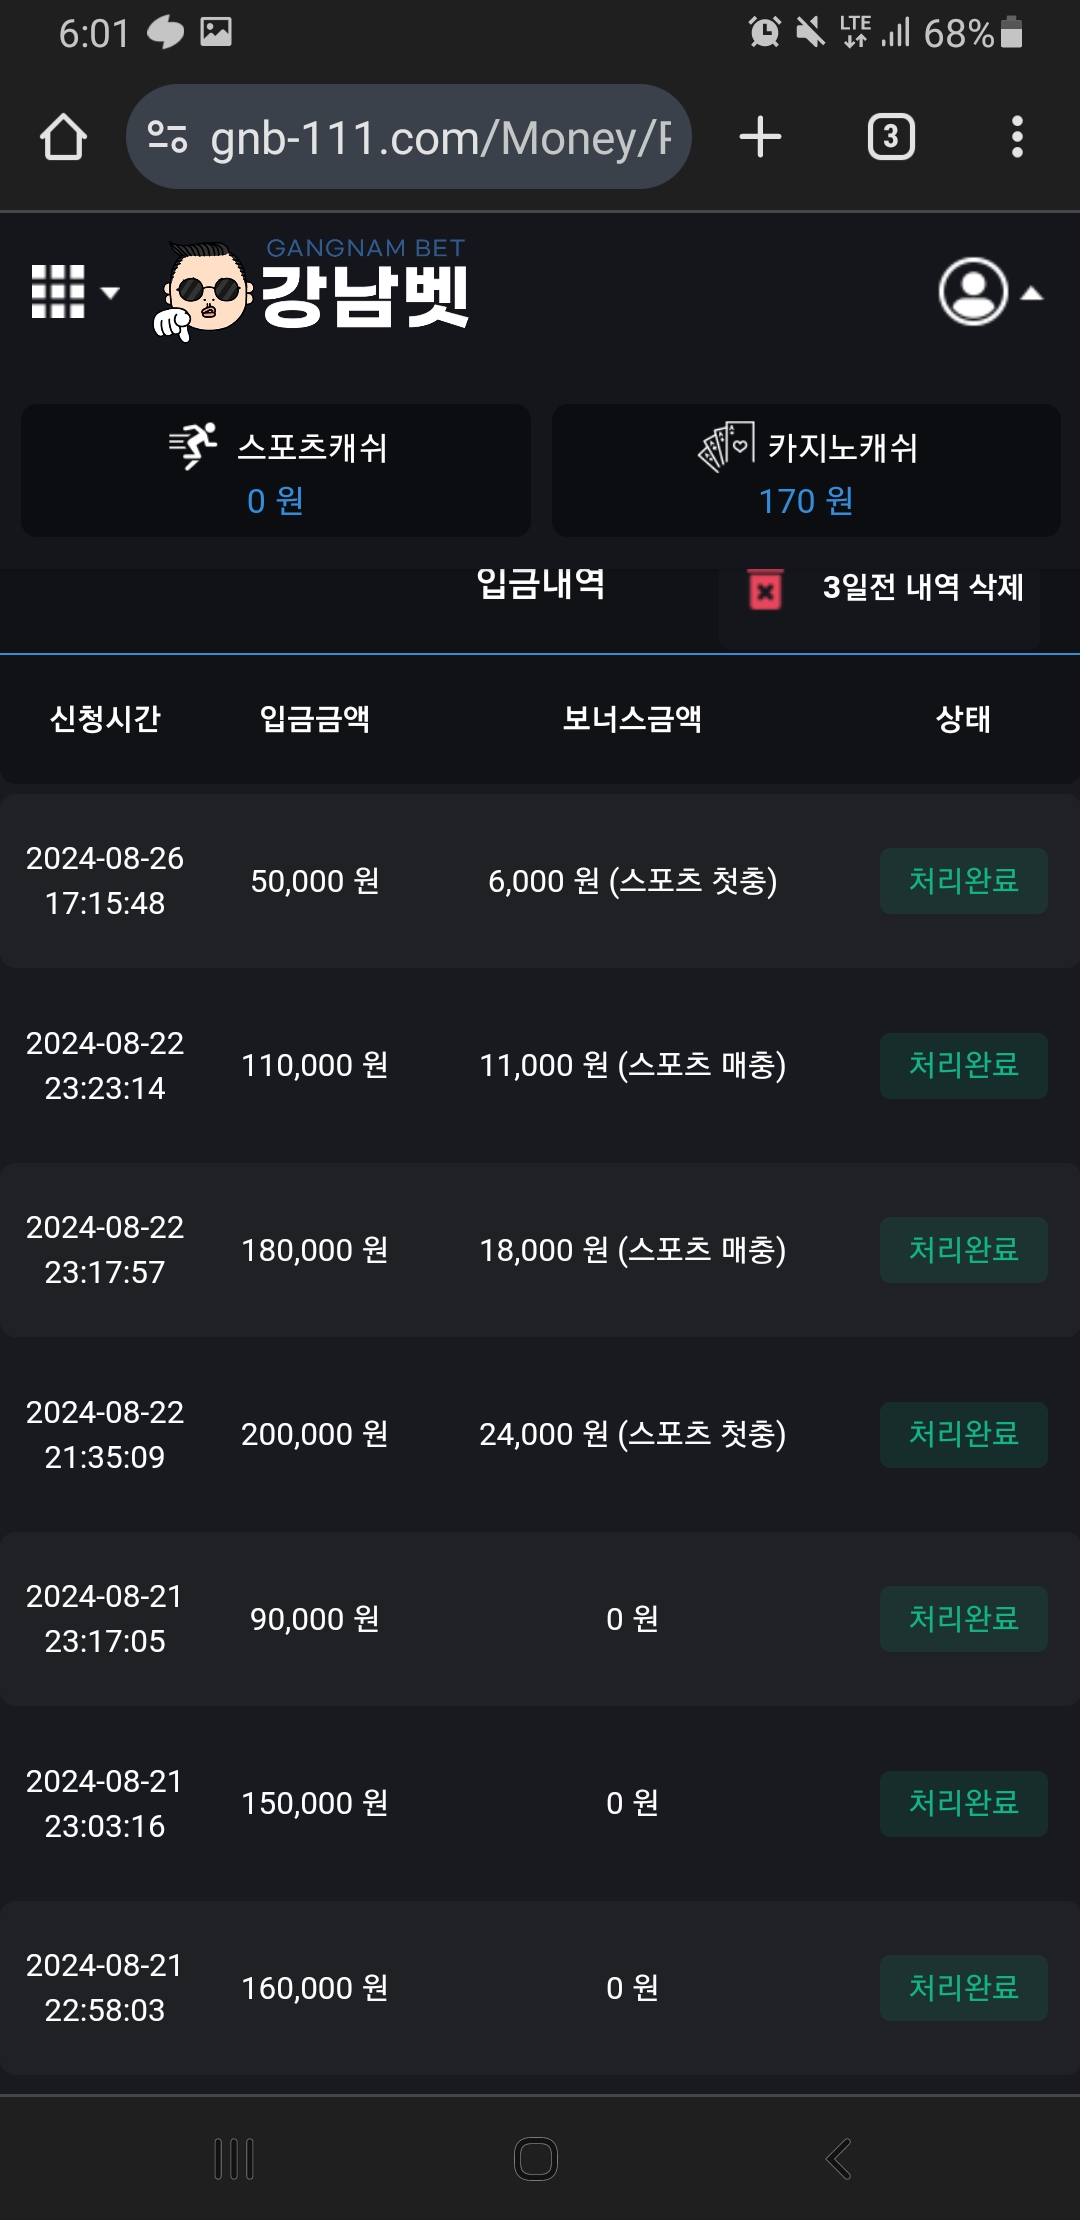
Task: Tap the red trash delete icon
Action: 765,590
